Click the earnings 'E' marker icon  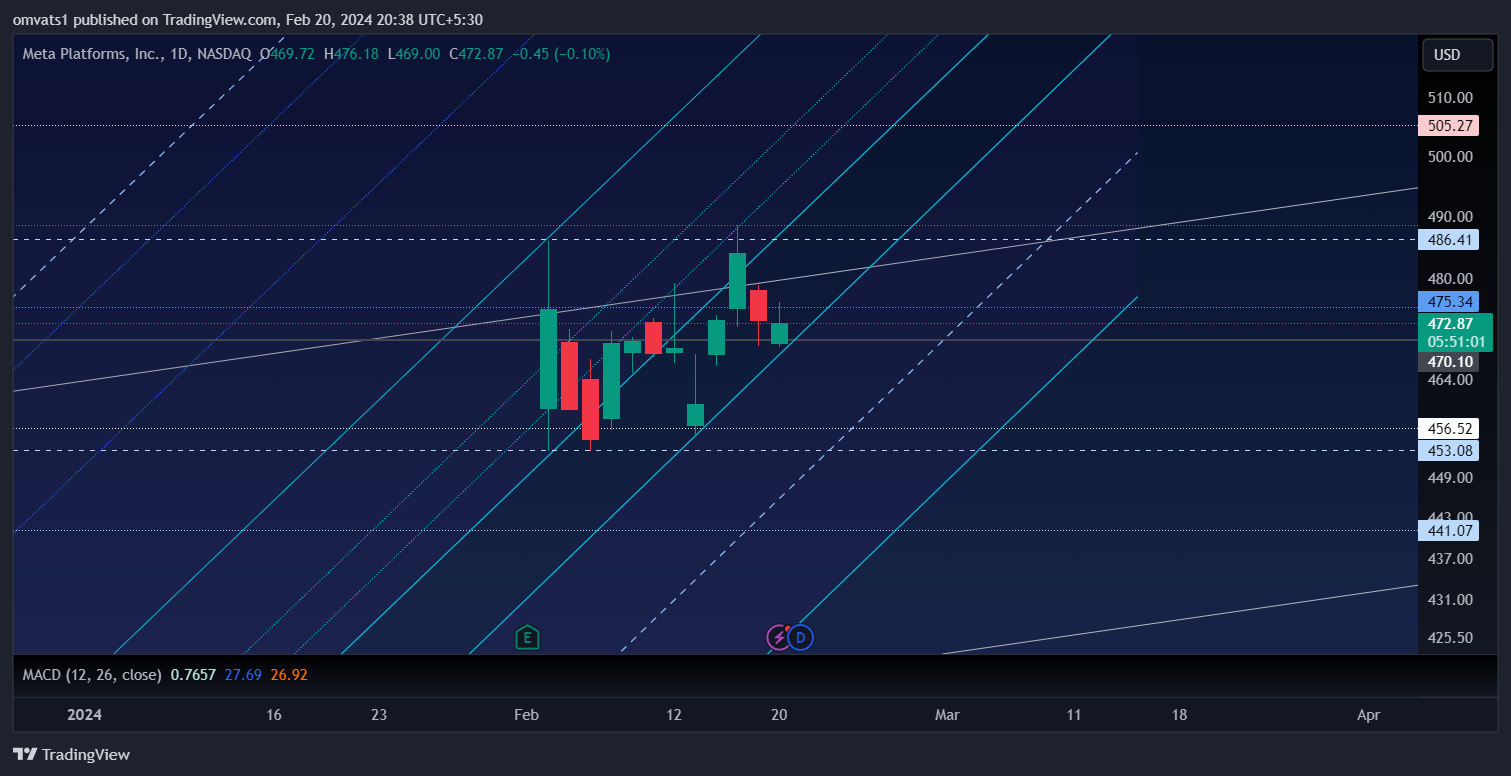pos(527,637)
